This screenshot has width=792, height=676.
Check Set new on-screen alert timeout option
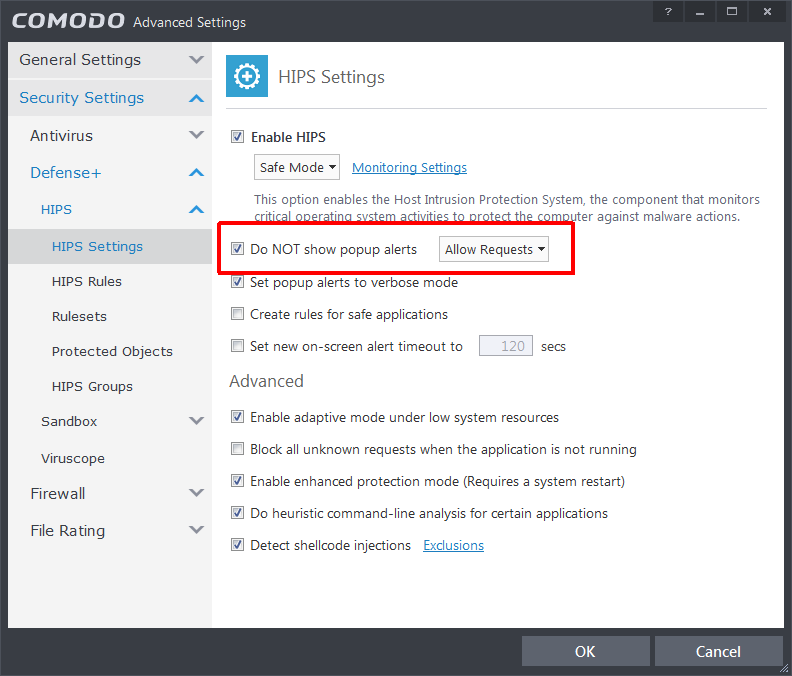[237, 346]
